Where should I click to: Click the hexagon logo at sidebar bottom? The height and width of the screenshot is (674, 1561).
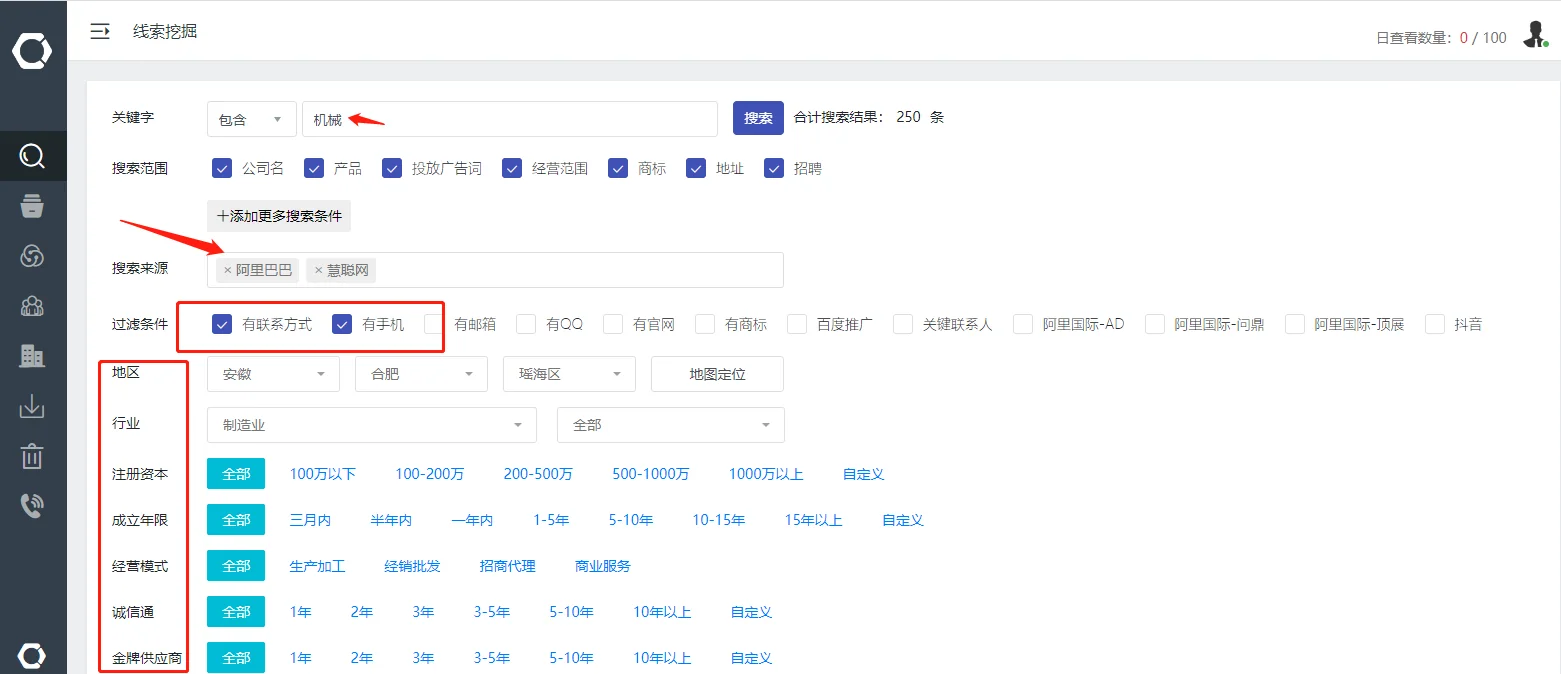(32, 656)
